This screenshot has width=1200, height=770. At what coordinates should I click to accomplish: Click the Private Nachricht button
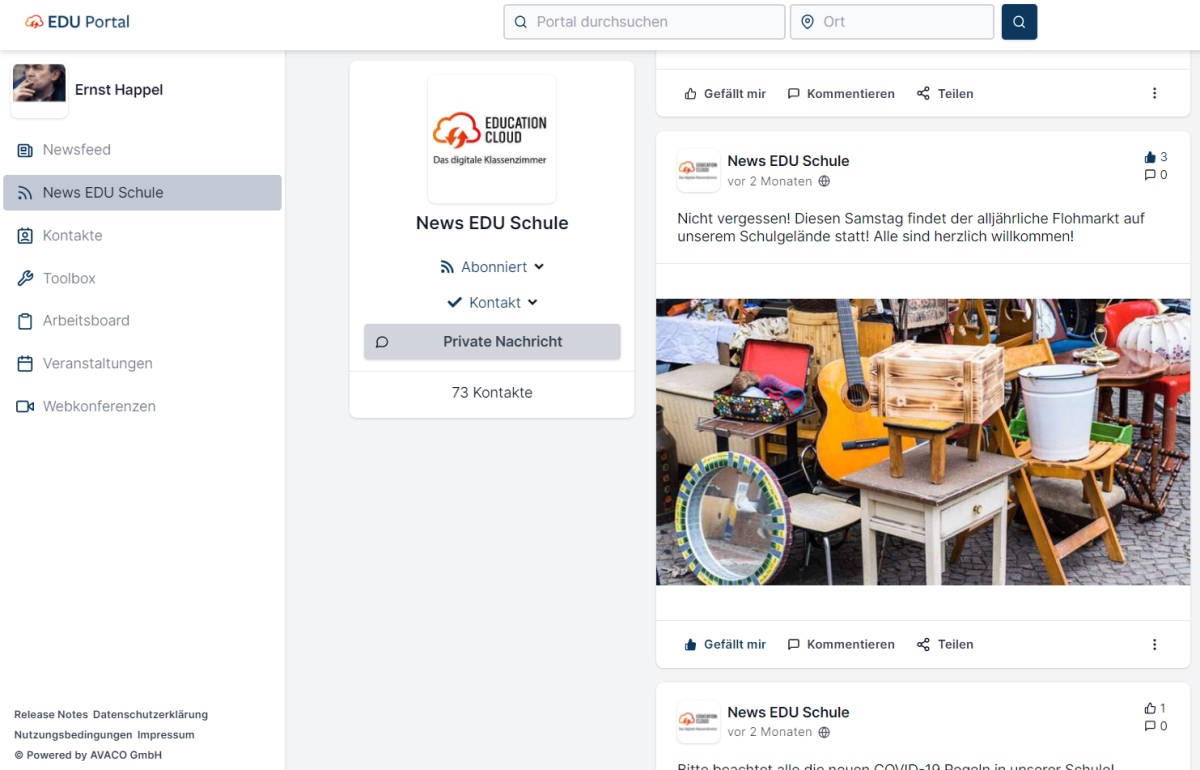pyautogui.click(x=492, y=342)
